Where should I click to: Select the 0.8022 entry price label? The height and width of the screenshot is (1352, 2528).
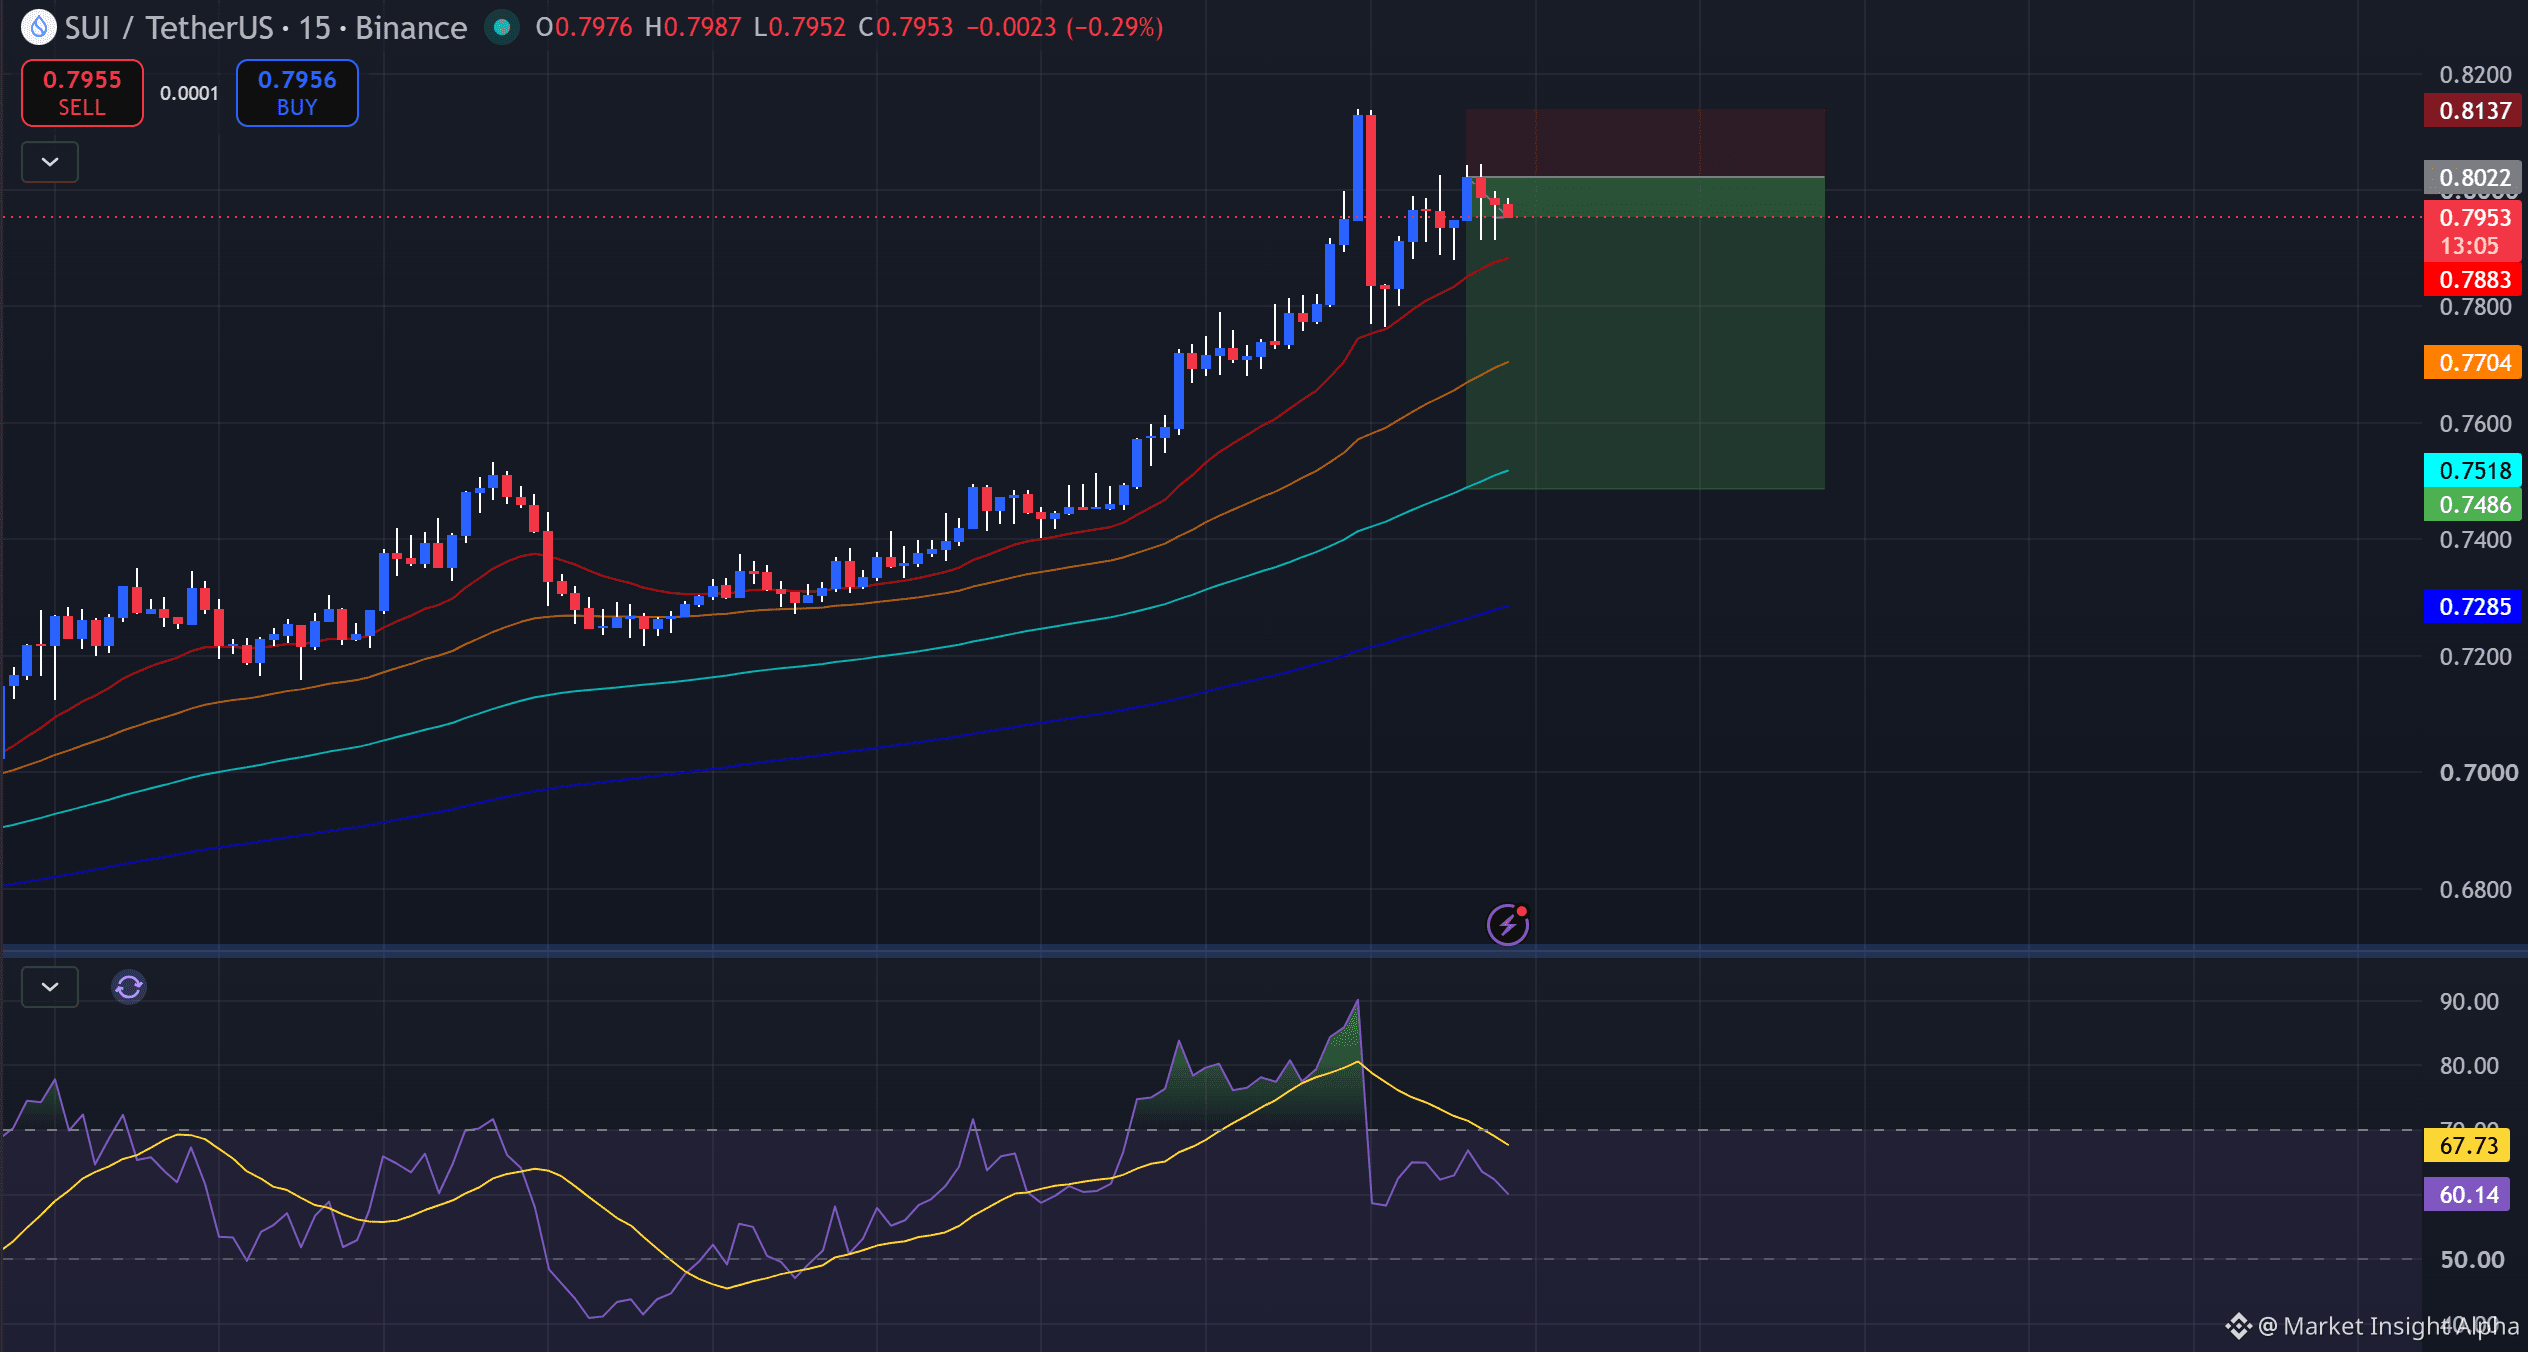(2473, 178)
